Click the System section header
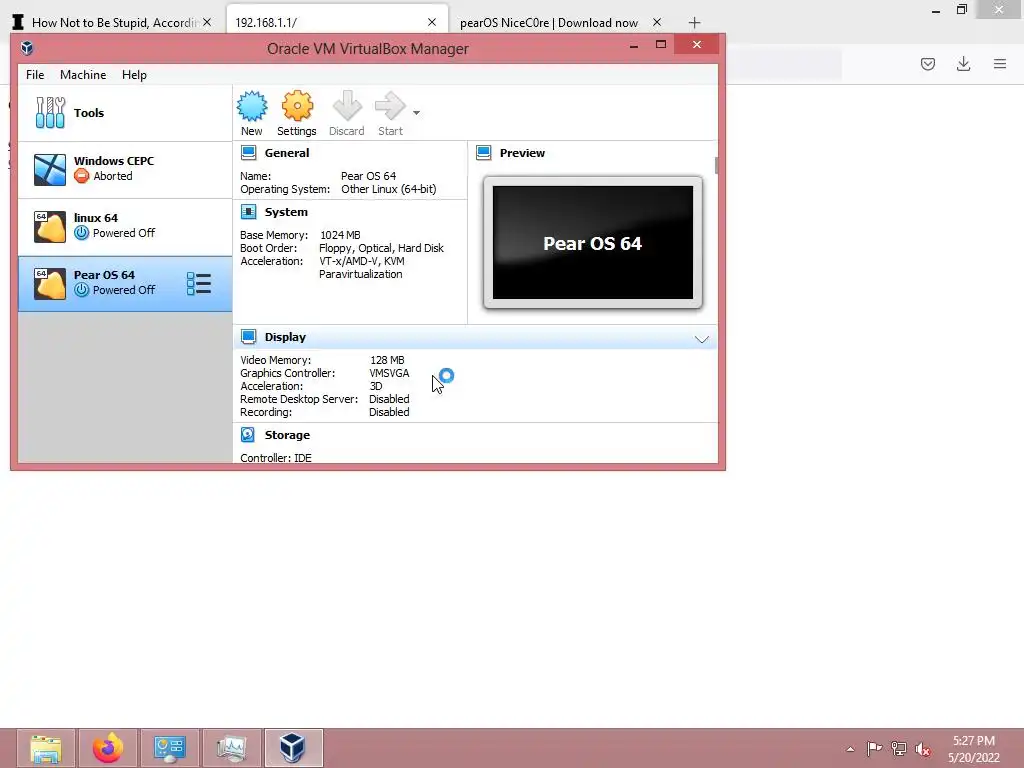The image size is (1024, 768). pyautogui.click(x=286, y=212)
